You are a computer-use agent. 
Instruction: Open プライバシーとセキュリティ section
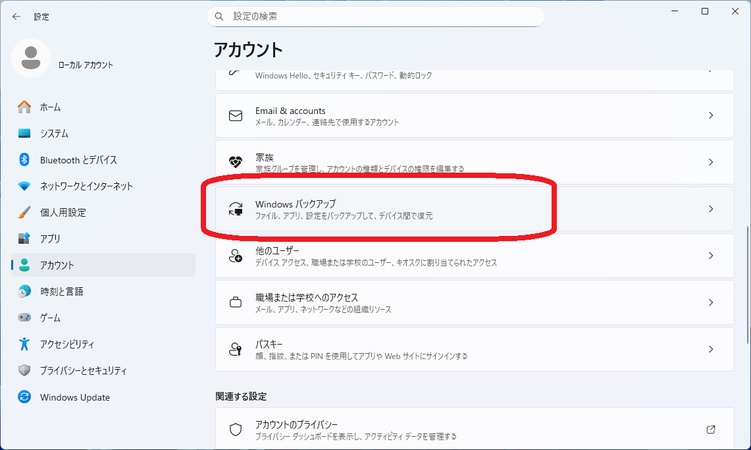click(103, 370)
